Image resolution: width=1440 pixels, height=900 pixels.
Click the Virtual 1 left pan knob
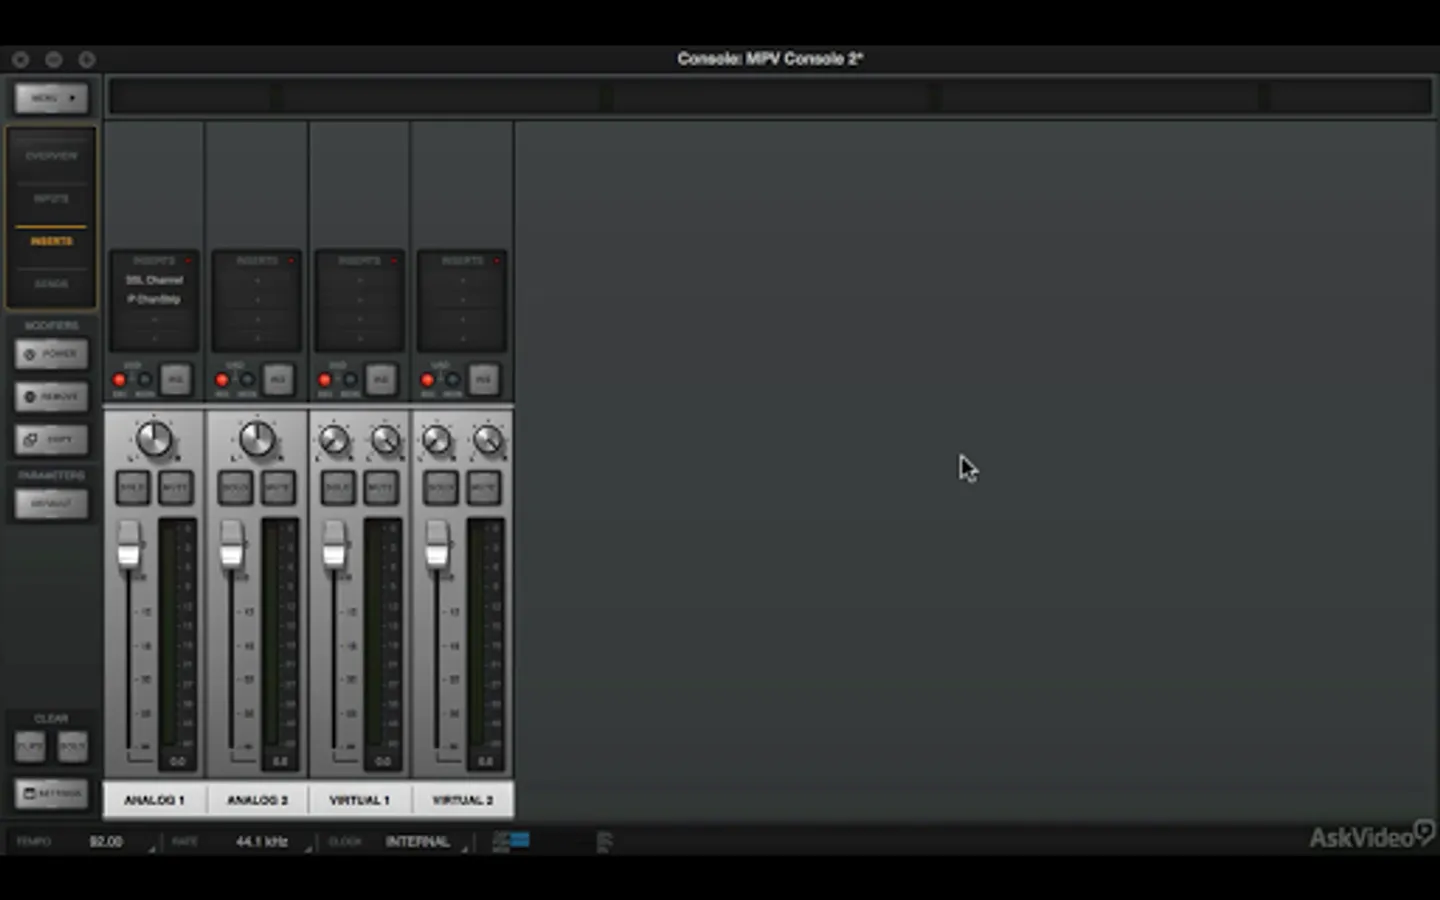(x=334, y=440)
